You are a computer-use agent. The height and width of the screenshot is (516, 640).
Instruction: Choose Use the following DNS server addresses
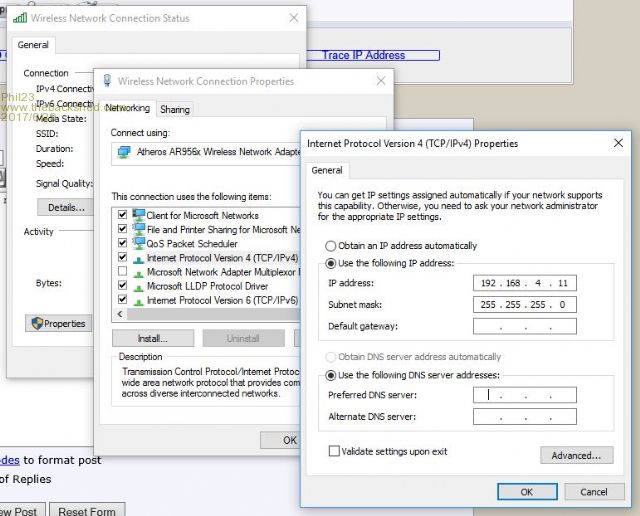[331, 375]
